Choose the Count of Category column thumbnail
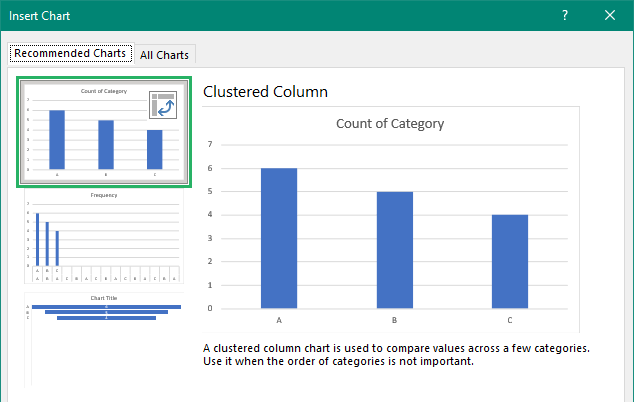The width and height of the screenshot is (634, 402). pos(104,132)
